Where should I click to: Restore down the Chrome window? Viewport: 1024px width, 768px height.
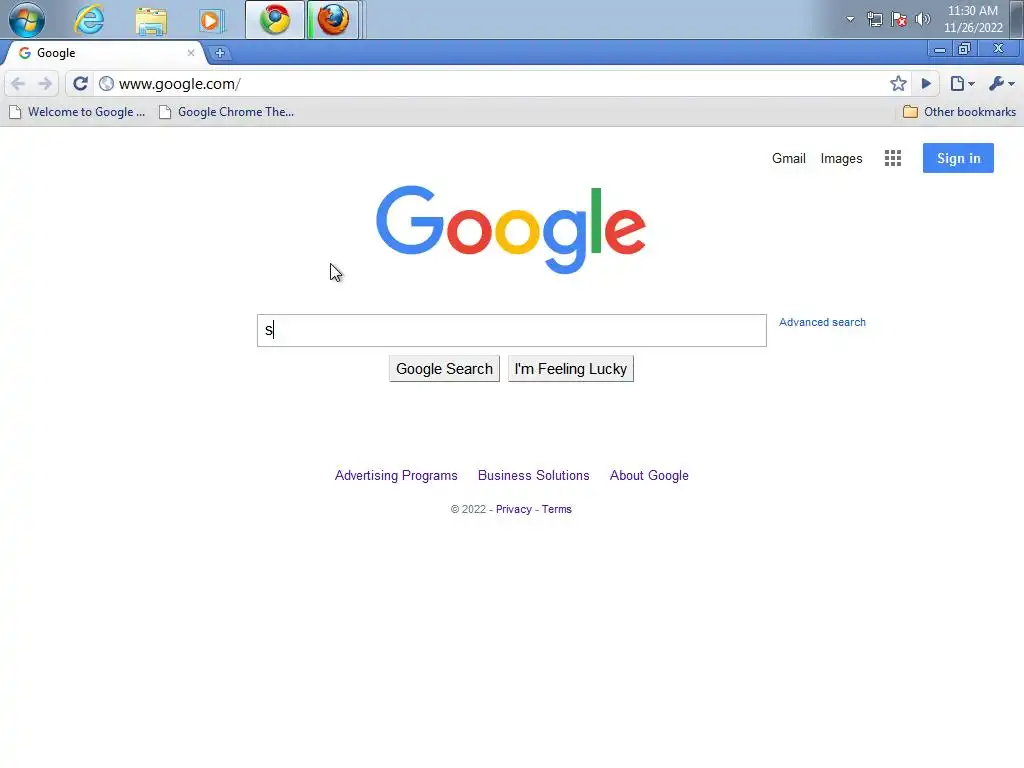964,49
